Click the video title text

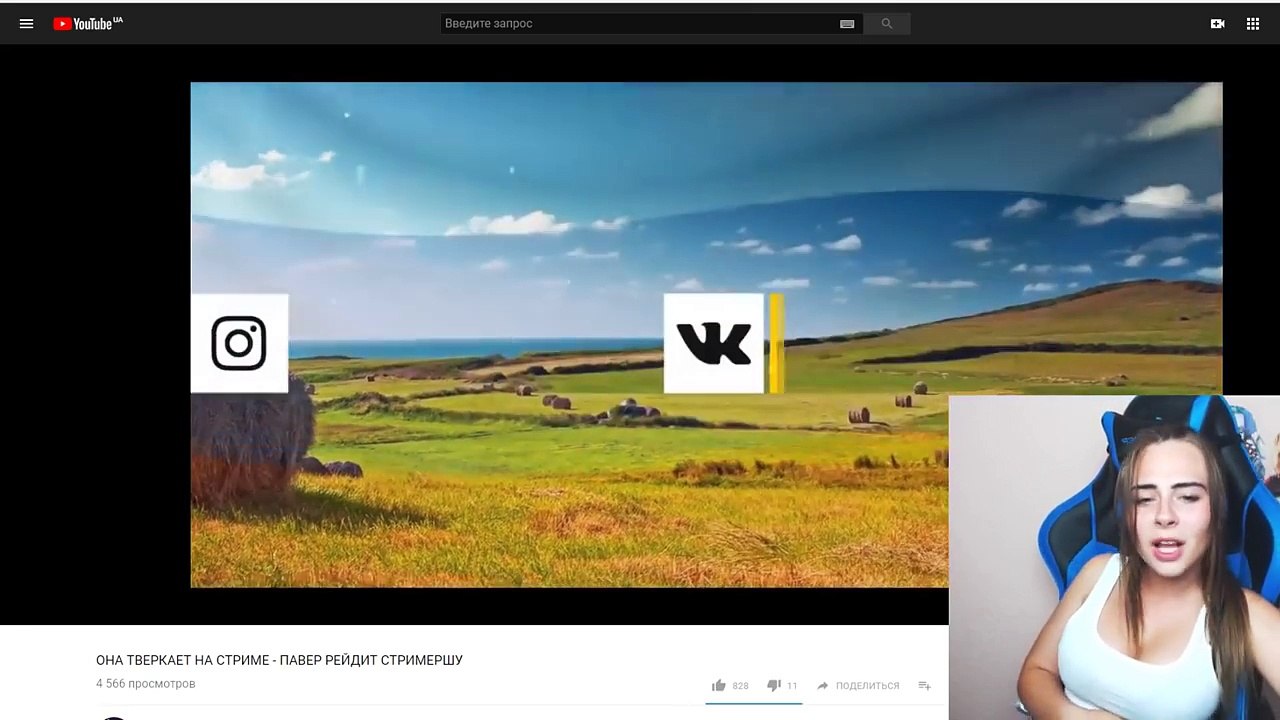[279, 660]
